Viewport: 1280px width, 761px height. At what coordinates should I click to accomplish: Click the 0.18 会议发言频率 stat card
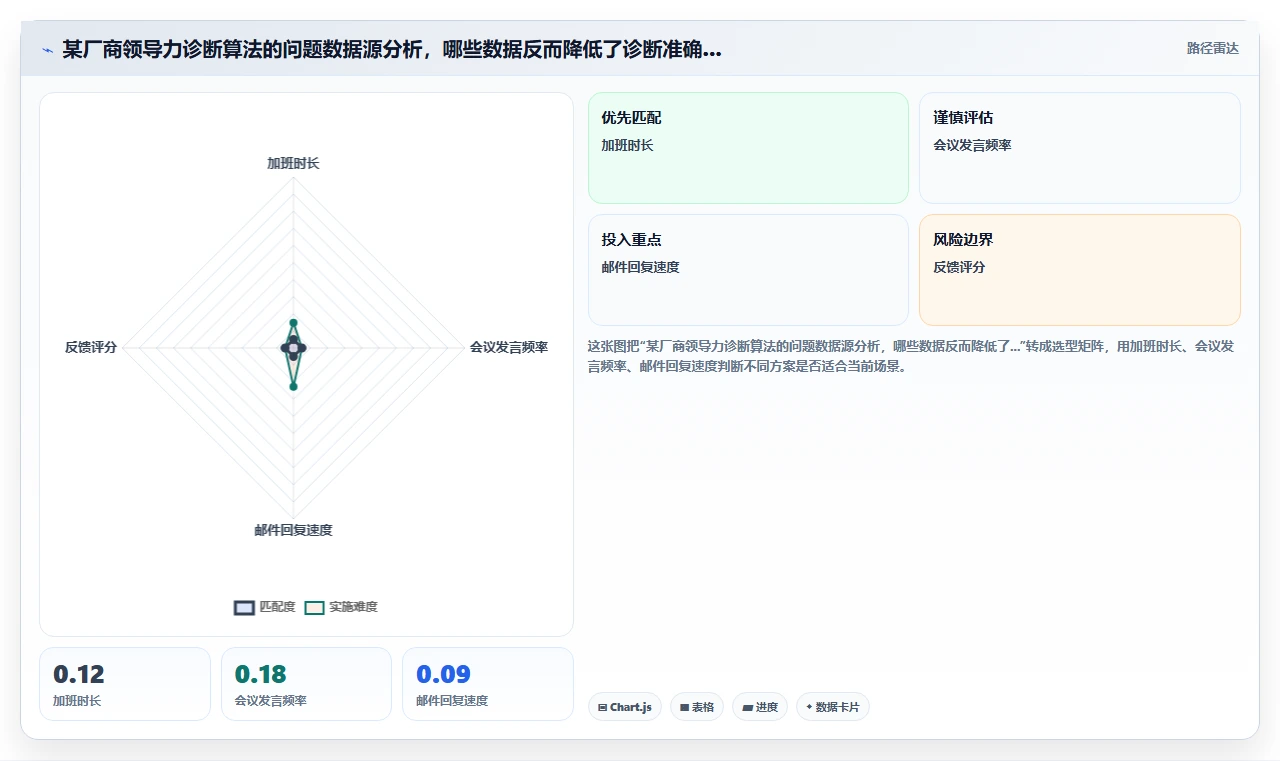coord(306,684)
